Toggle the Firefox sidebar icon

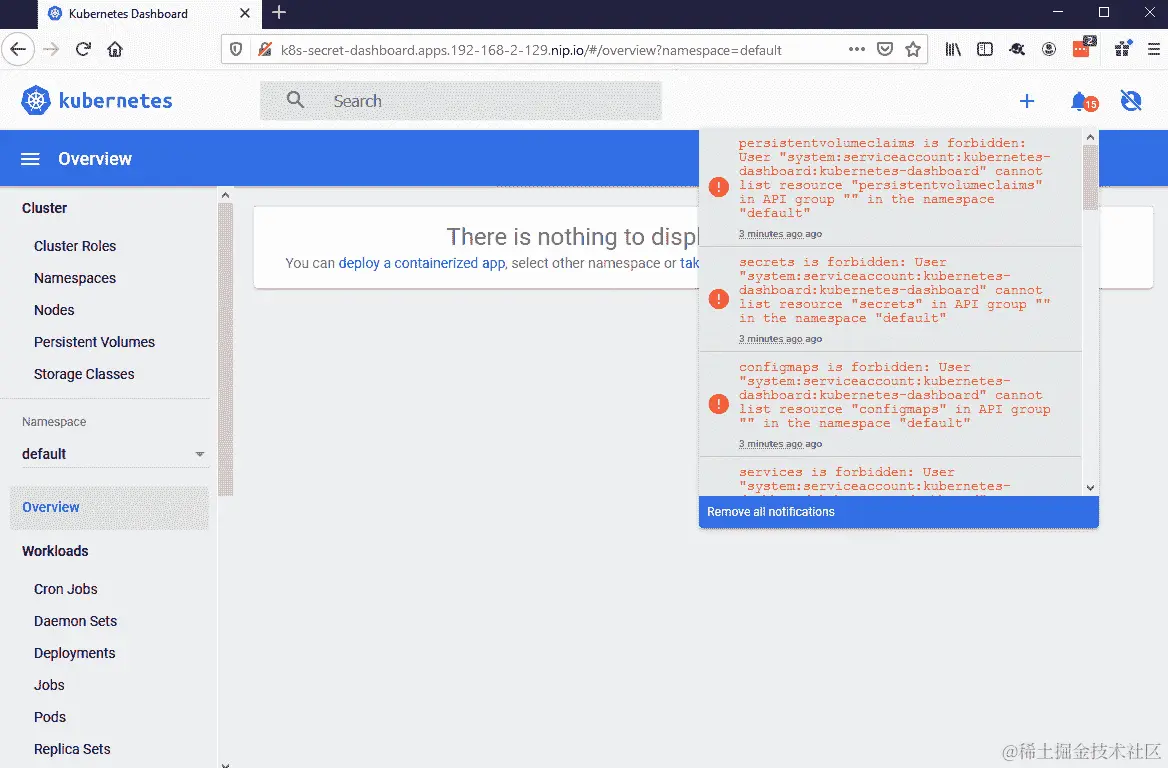point(985,49)
